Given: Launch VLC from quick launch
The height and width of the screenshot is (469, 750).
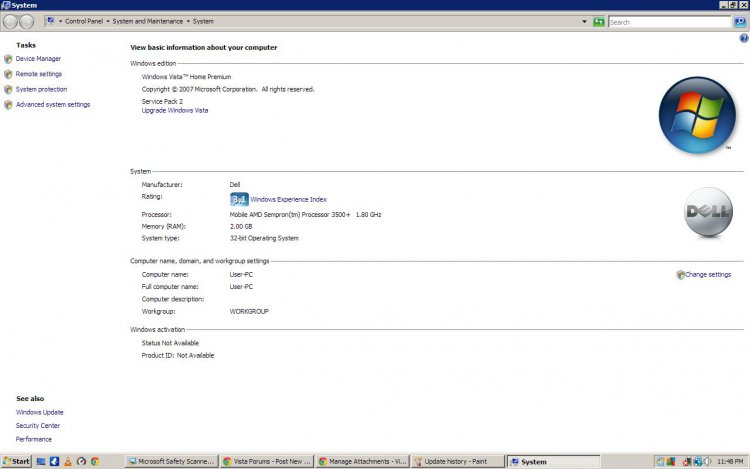Looking at the screenshot, I should click(x=68, y=461).
